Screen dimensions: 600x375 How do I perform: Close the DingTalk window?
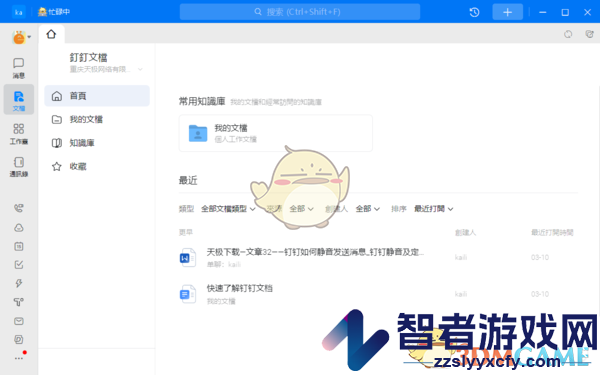[x=588, y=12]
